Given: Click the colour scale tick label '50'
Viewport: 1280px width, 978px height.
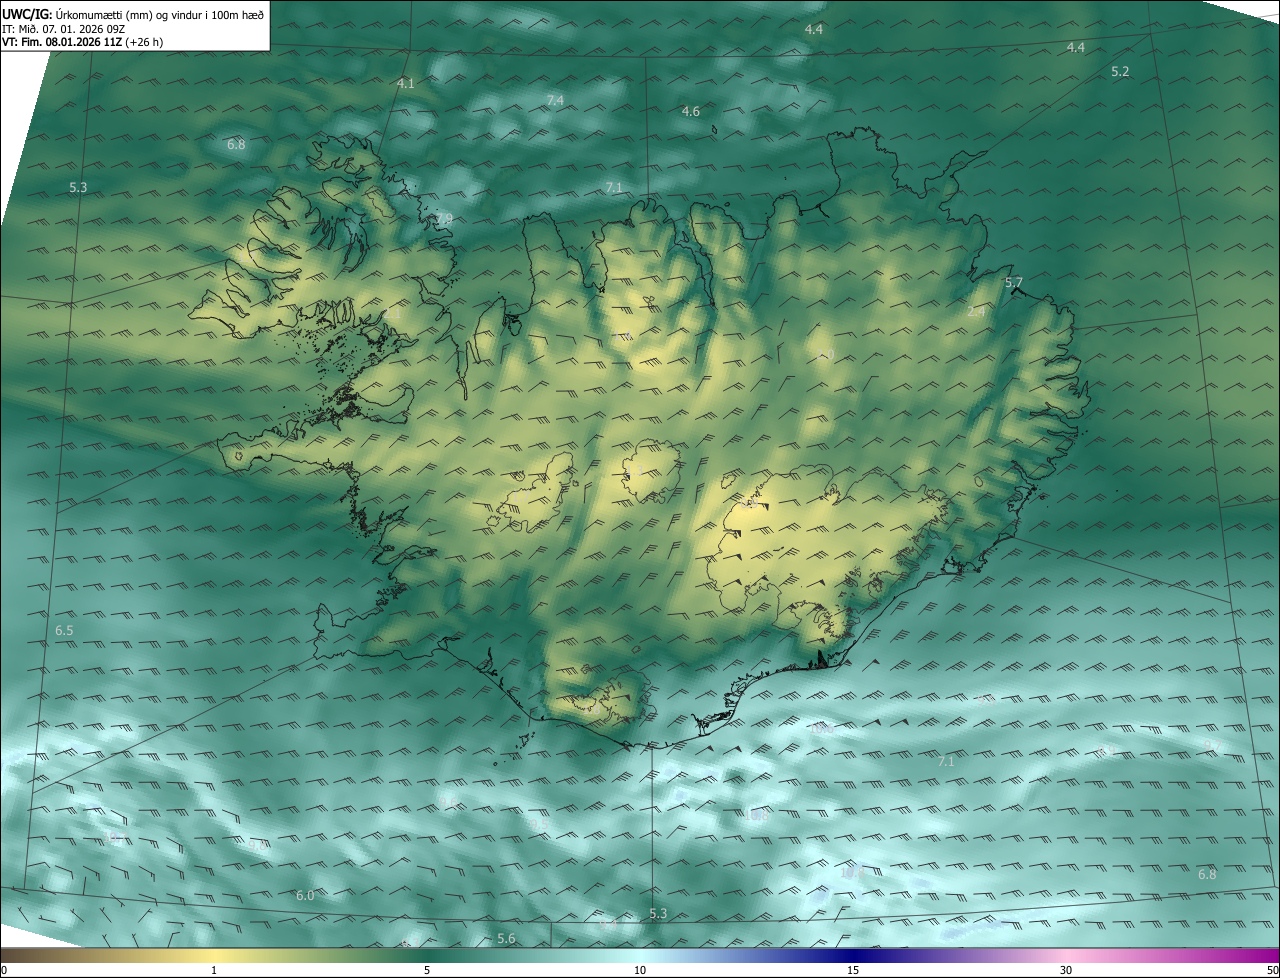Looking at the screenshot, I should 1271,971.
